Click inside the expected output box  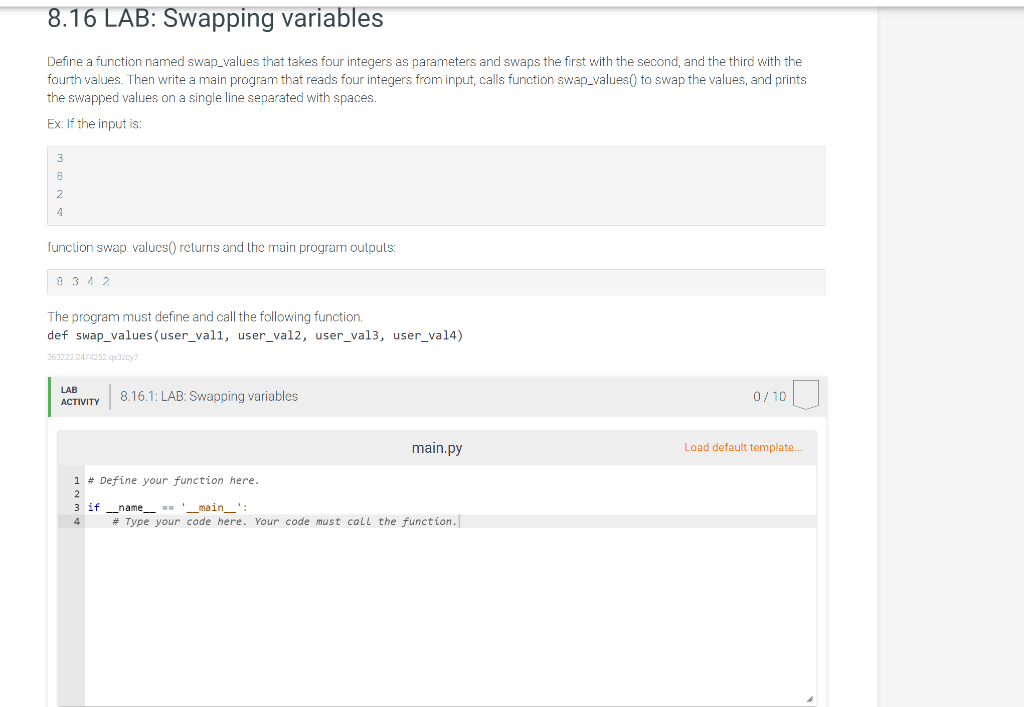point(435,281)
